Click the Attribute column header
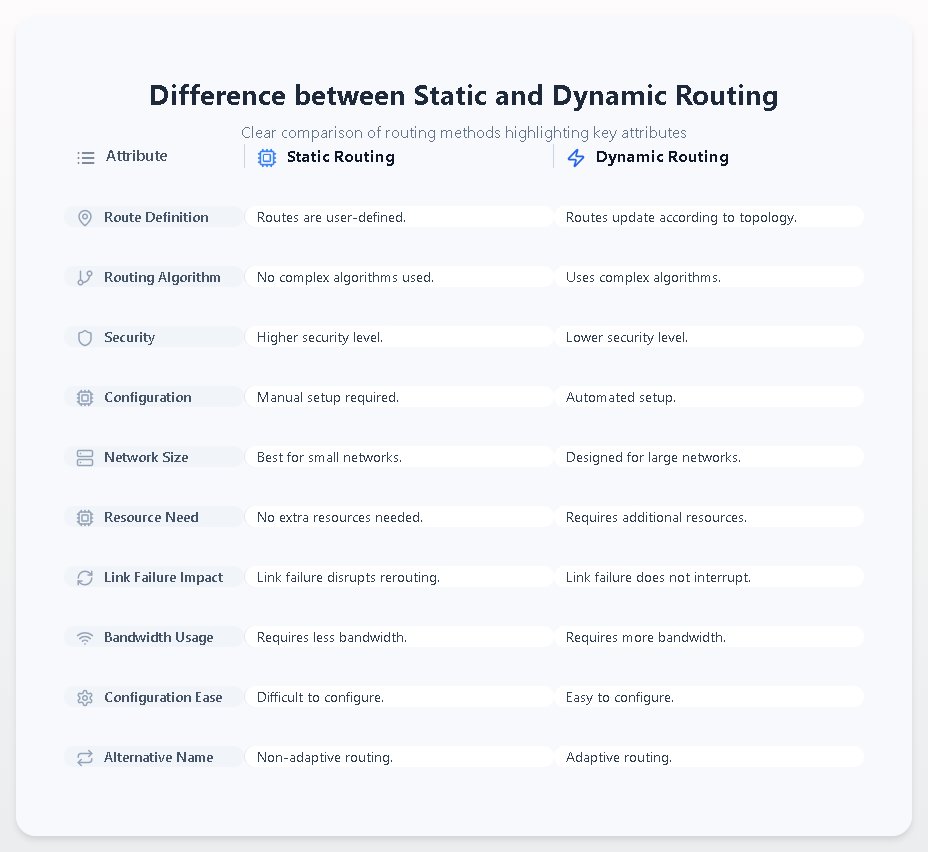This screenshot has height=852, width=928. pyautogui.click(x=137, y=156)
